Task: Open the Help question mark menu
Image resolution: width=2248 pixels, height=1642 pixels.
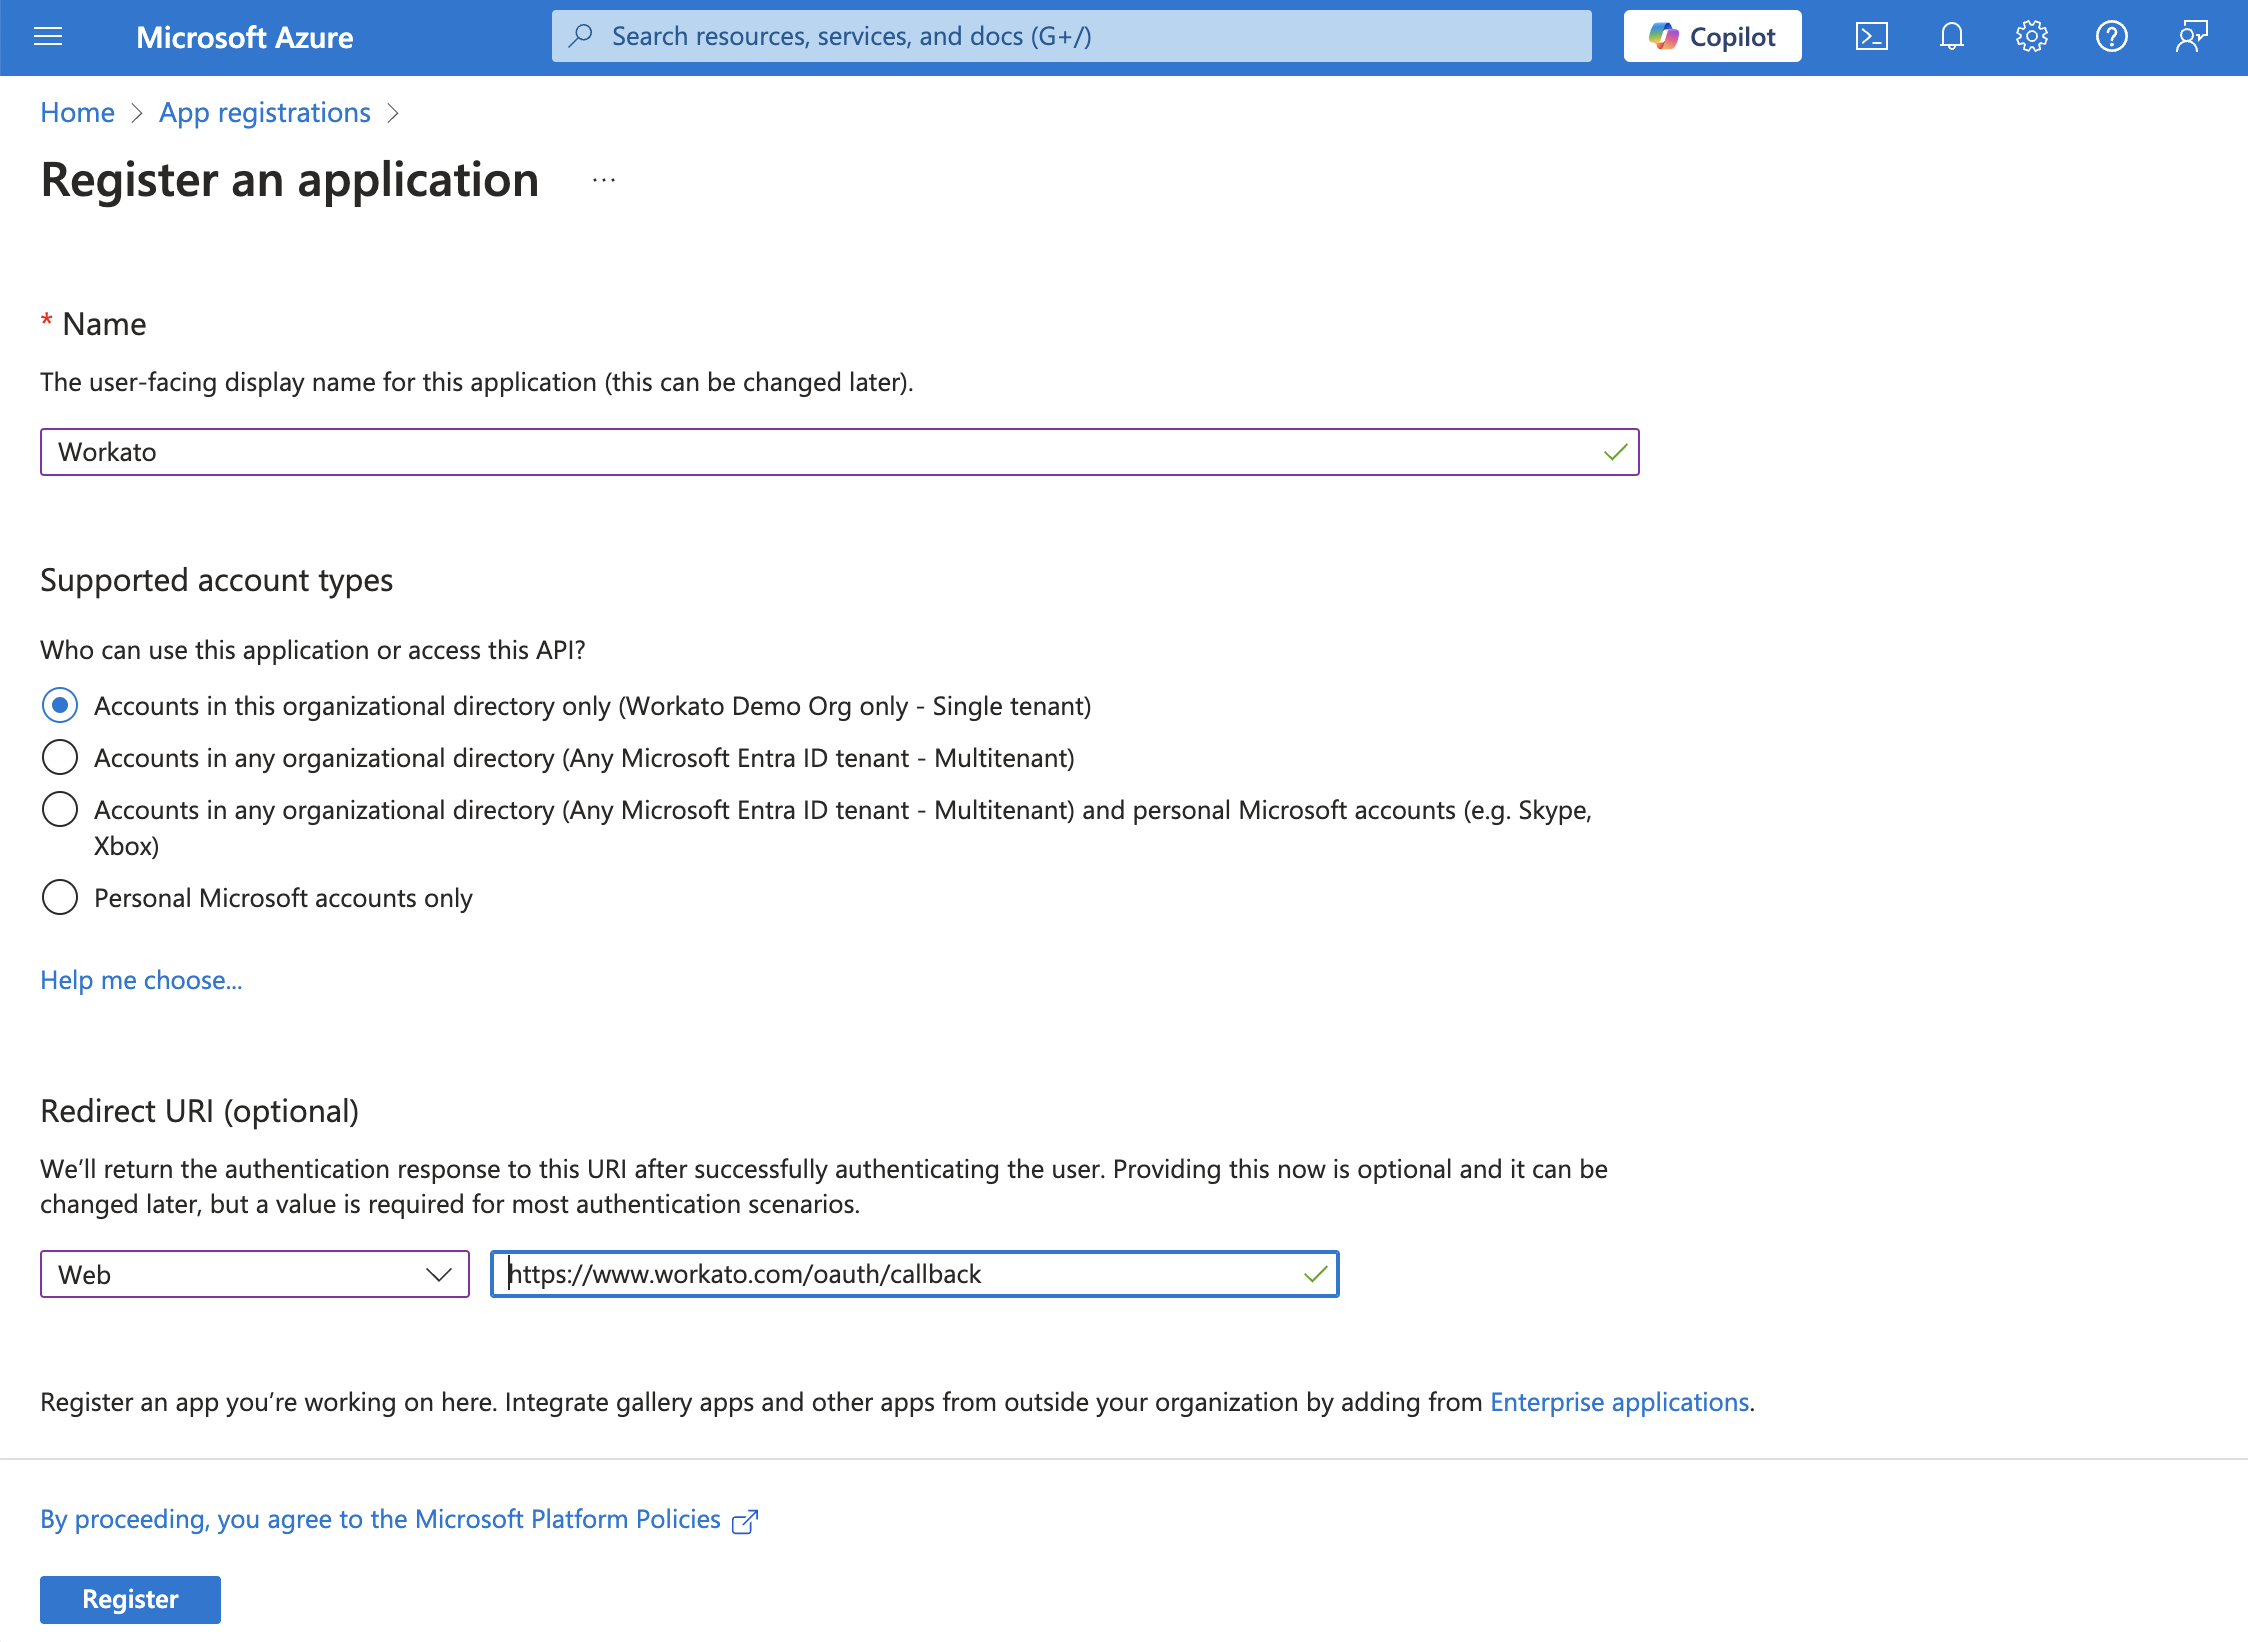Action: (x=2111, y=36)
